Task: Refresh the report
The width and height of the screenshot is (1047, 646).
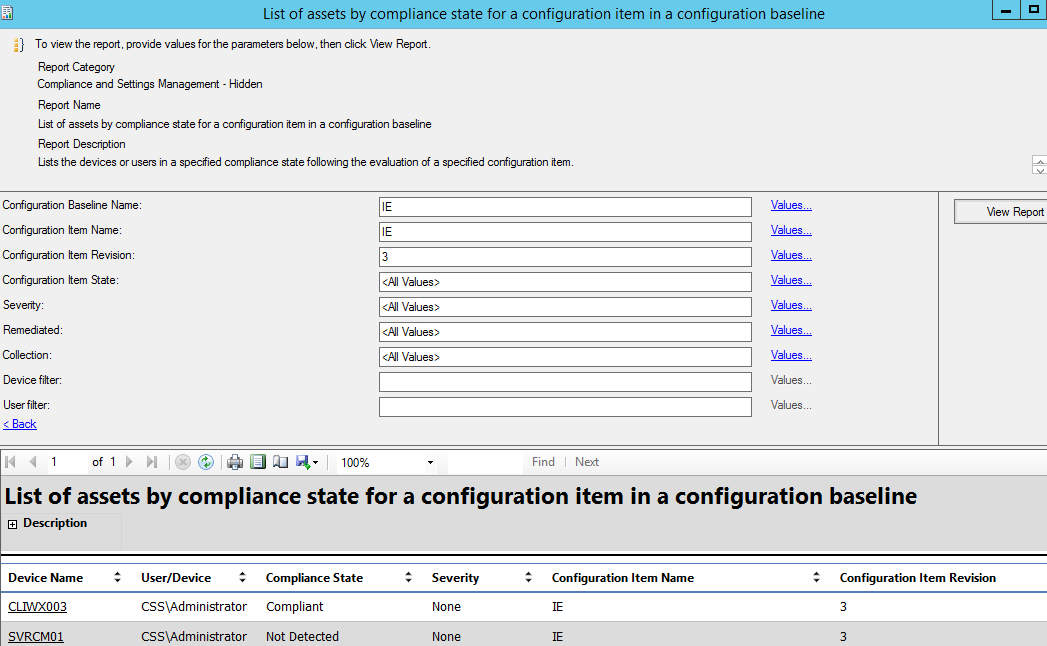Action: click(x=206, y=462)
